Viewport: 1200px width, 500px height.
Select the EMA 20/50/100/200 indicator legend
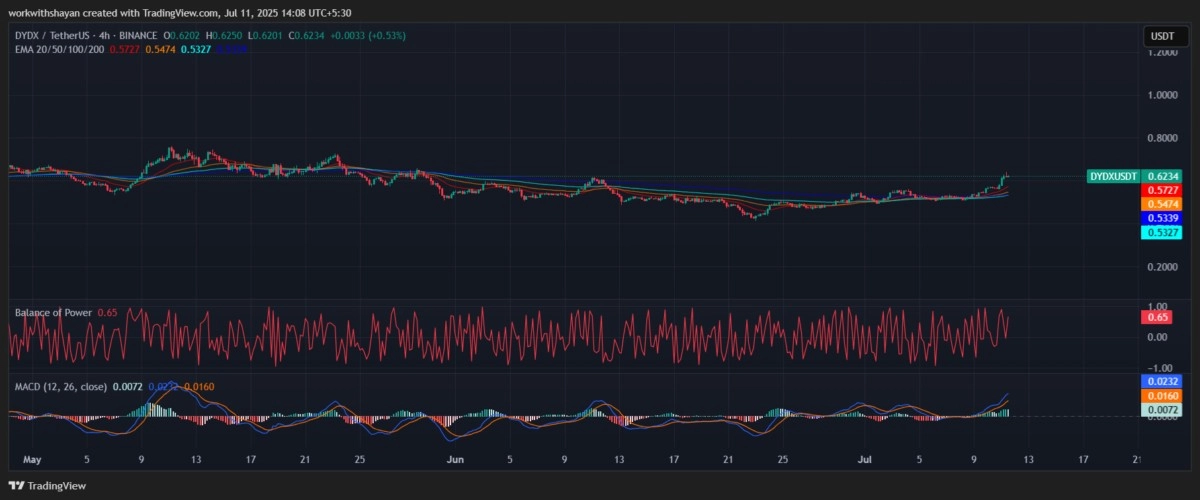tap(59, 48)
